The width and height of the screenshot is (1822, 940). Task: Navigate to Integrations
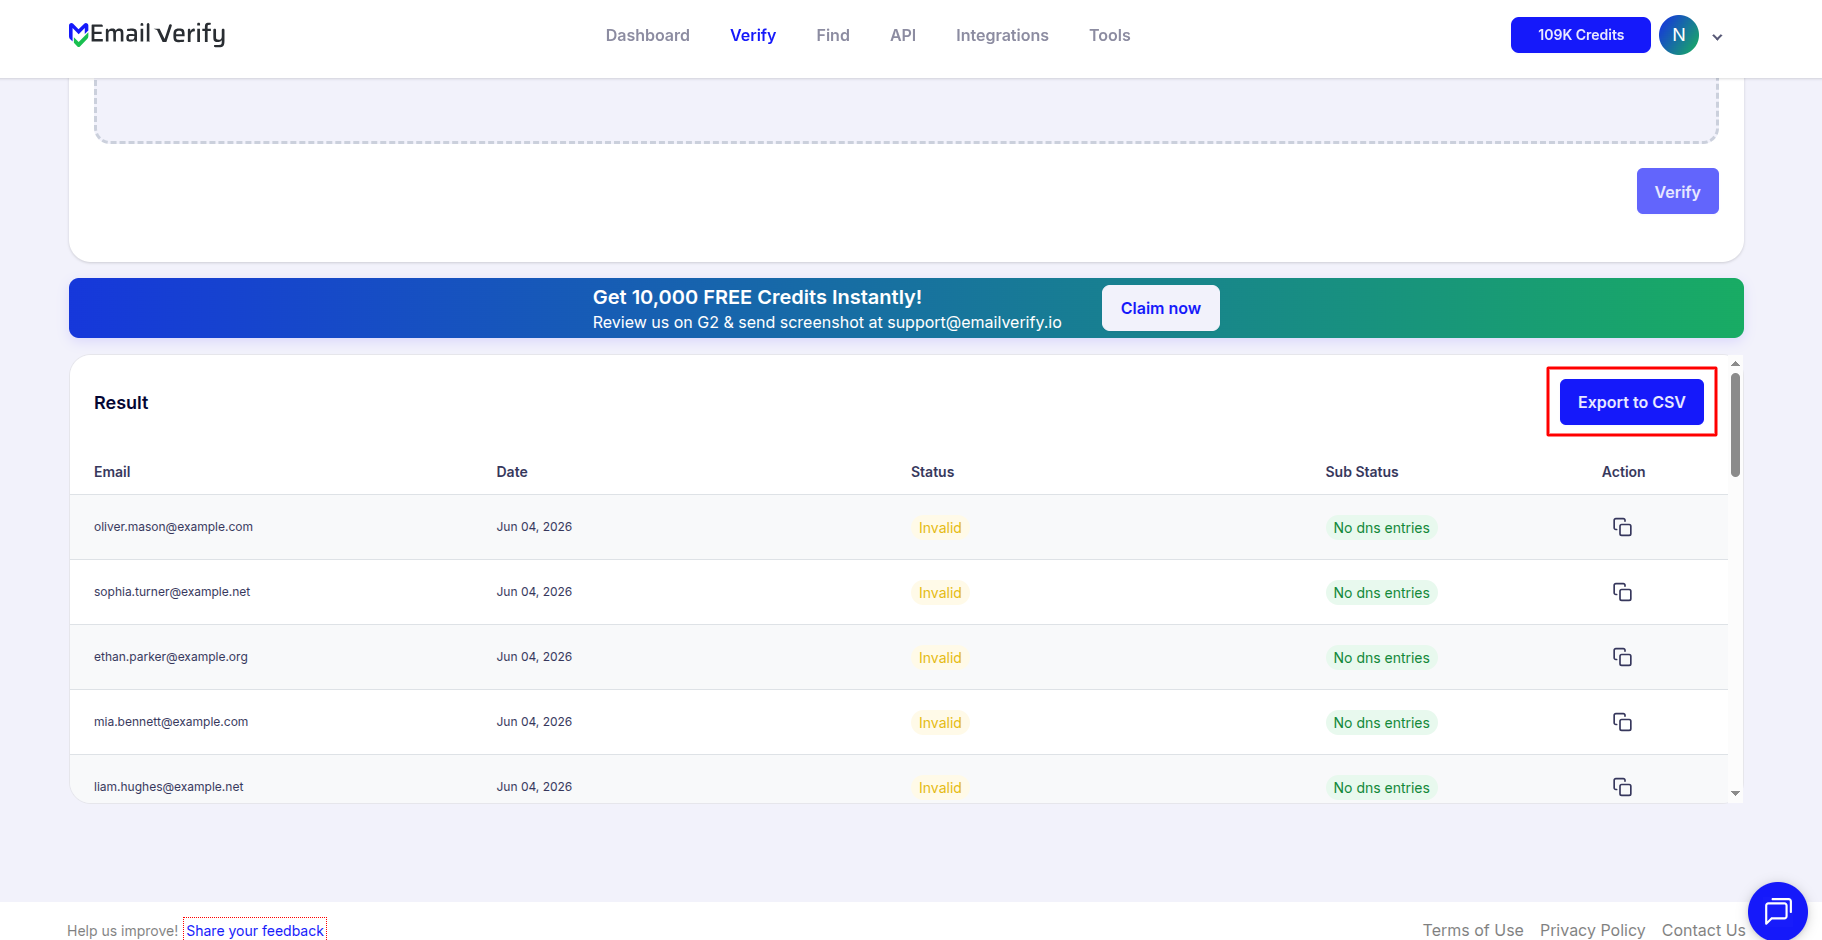tap(1002, 35)
